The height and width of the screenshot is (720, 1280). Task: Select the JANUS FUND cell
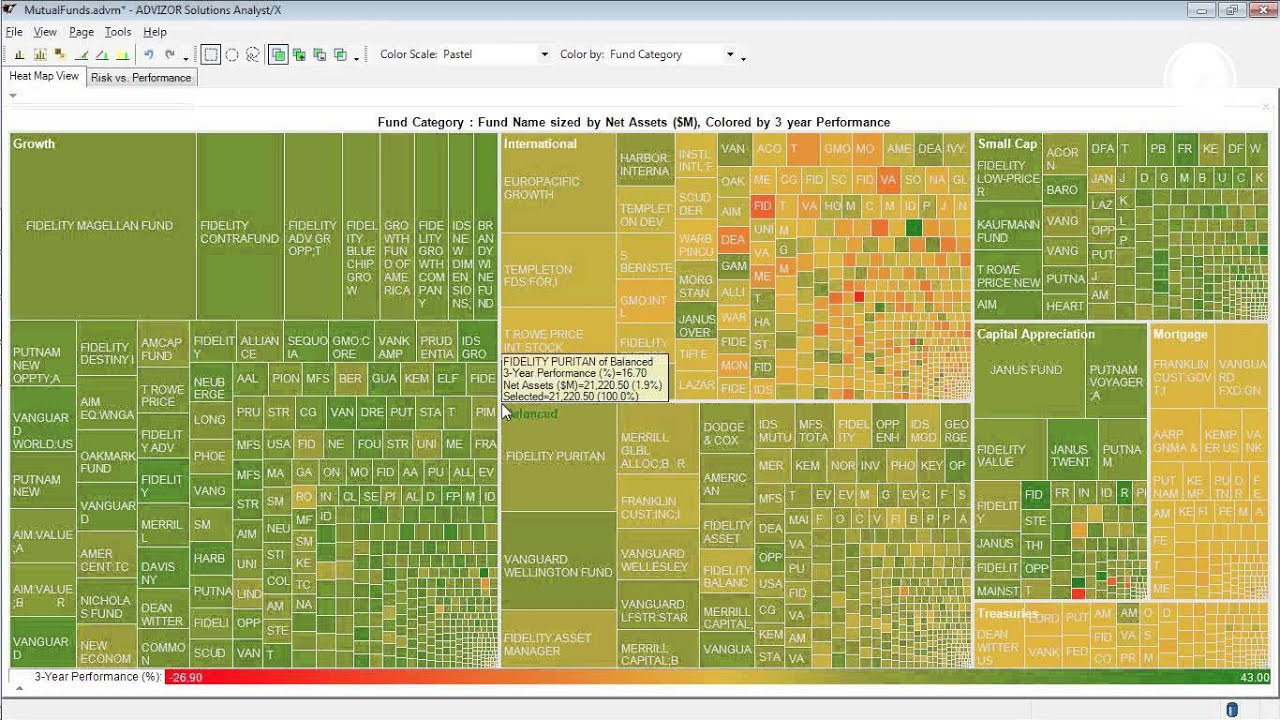1030,370
